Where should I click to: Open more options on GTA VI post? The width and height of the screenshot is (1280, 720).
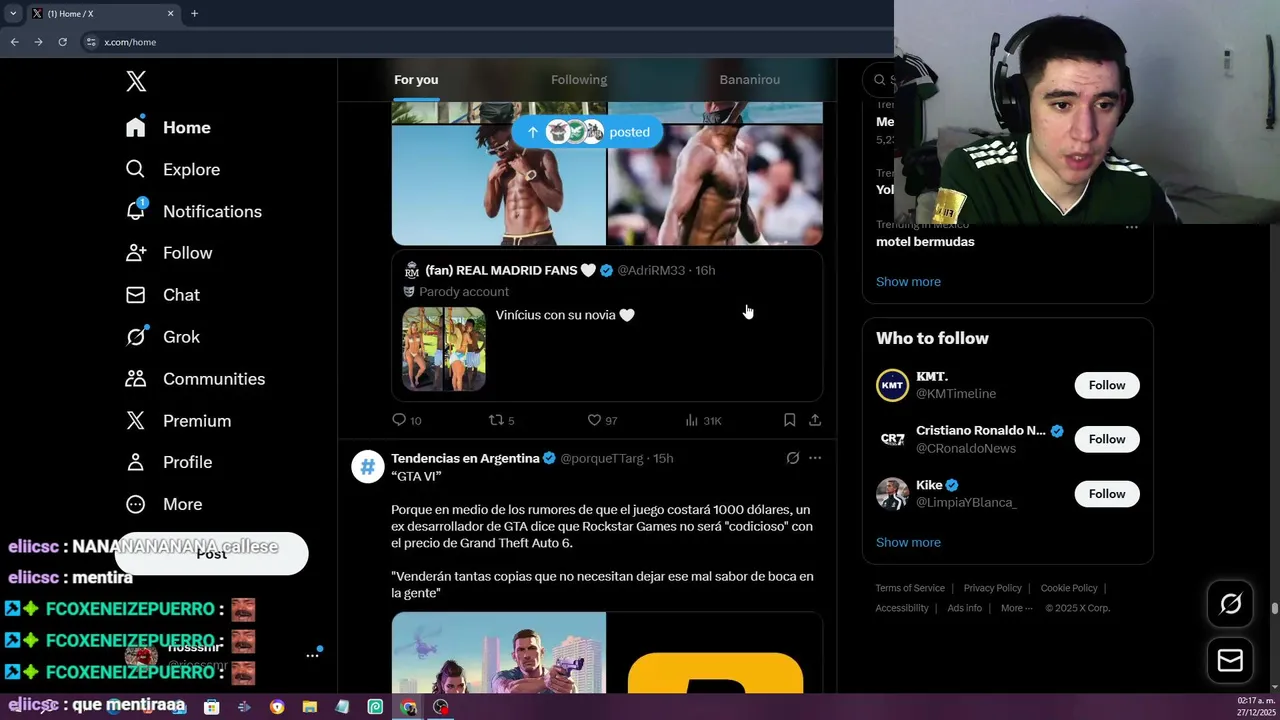coord(815,458)
